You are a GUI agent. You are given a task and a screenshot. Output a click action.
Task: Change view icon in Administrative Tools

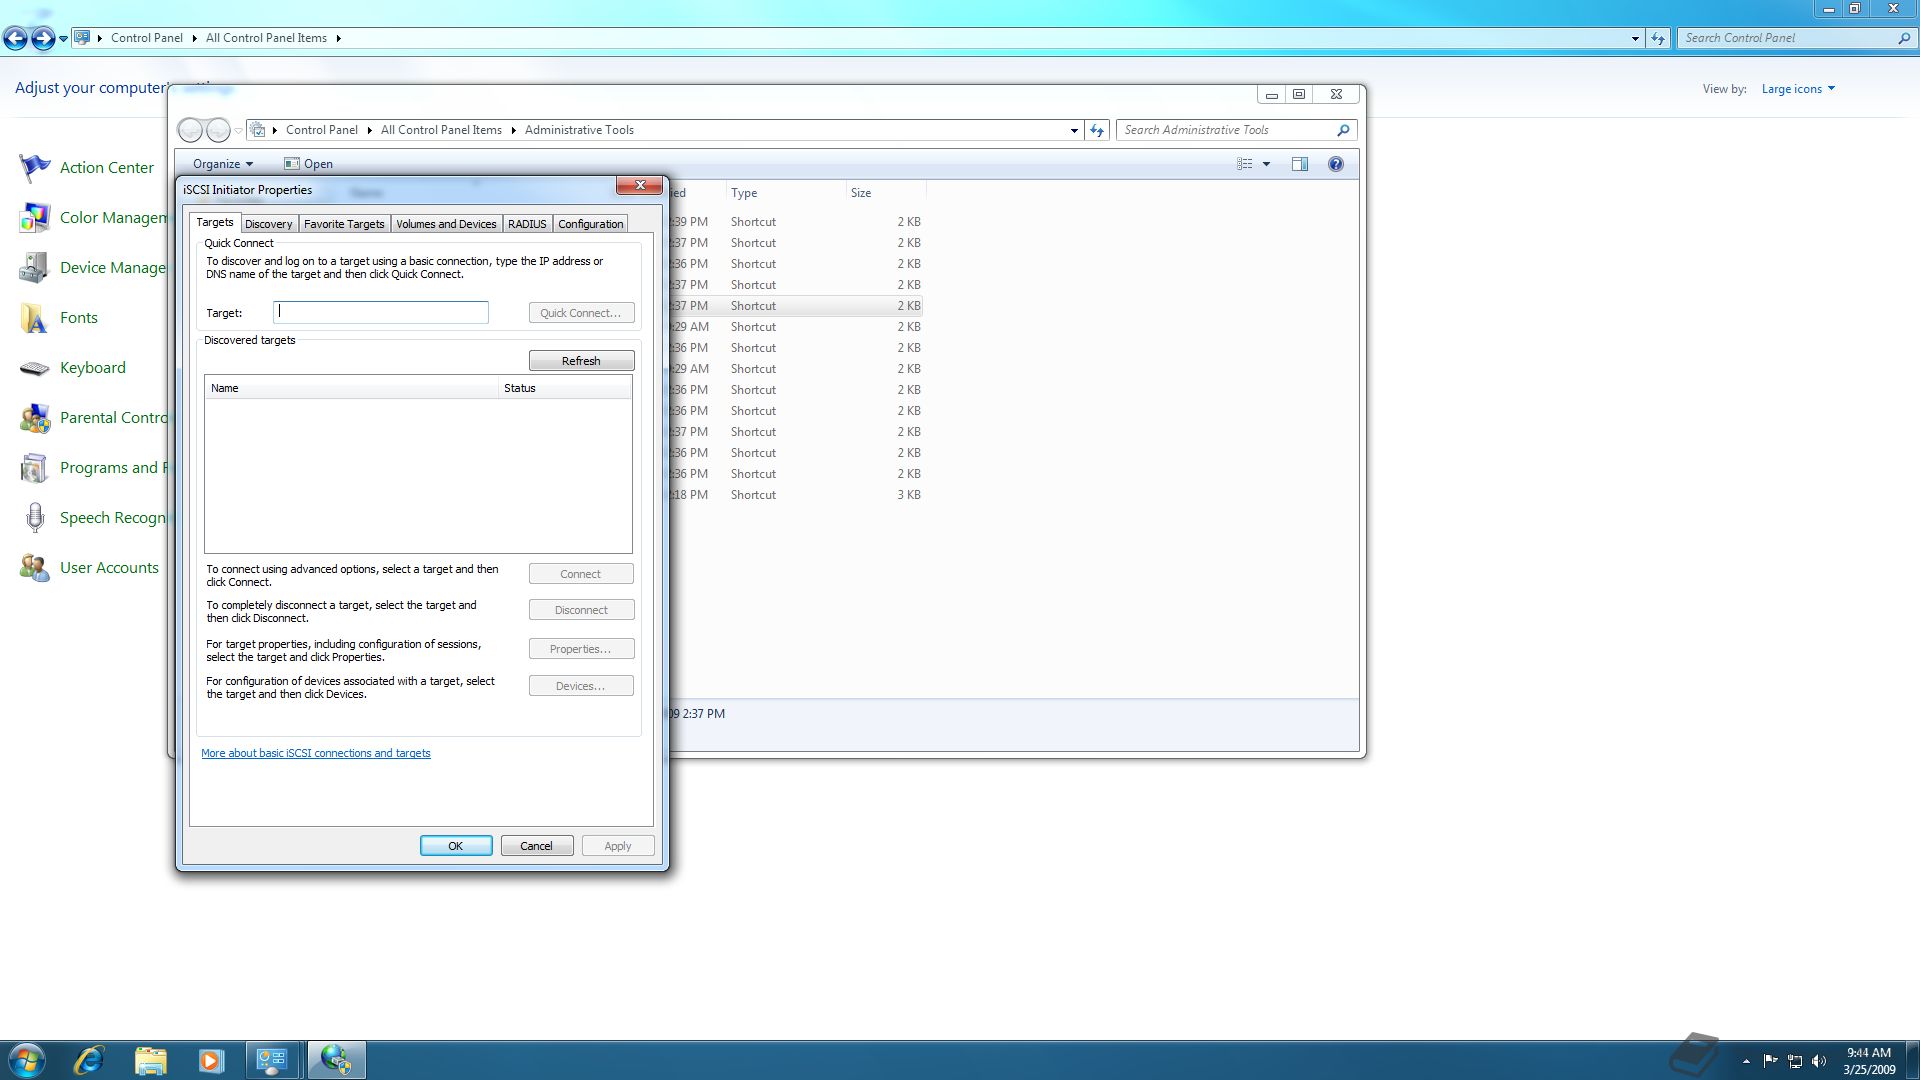(1245, 164)
